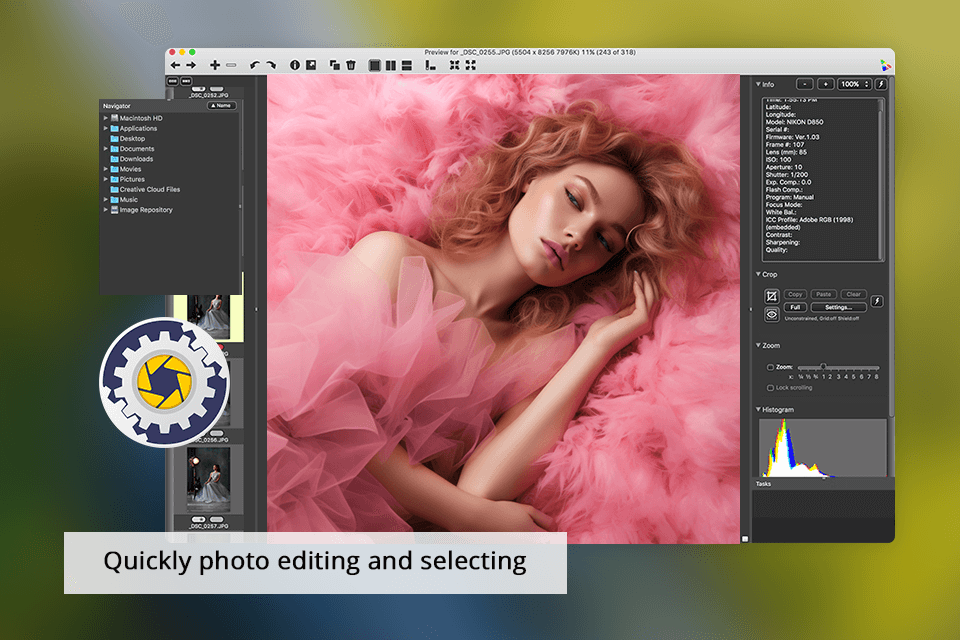
Task: Go to previous image with back arrow
Action: [176, 65]
